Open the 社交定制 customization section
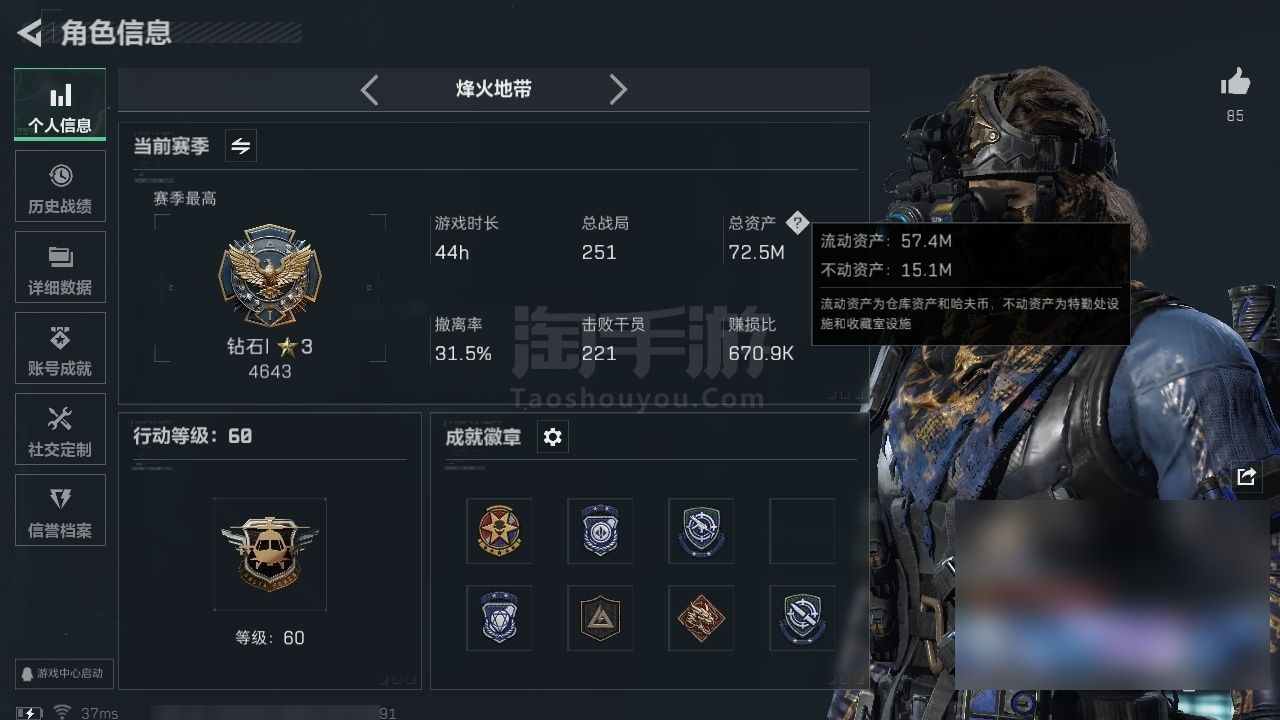 pyautogui.click(x=60, y=429)
